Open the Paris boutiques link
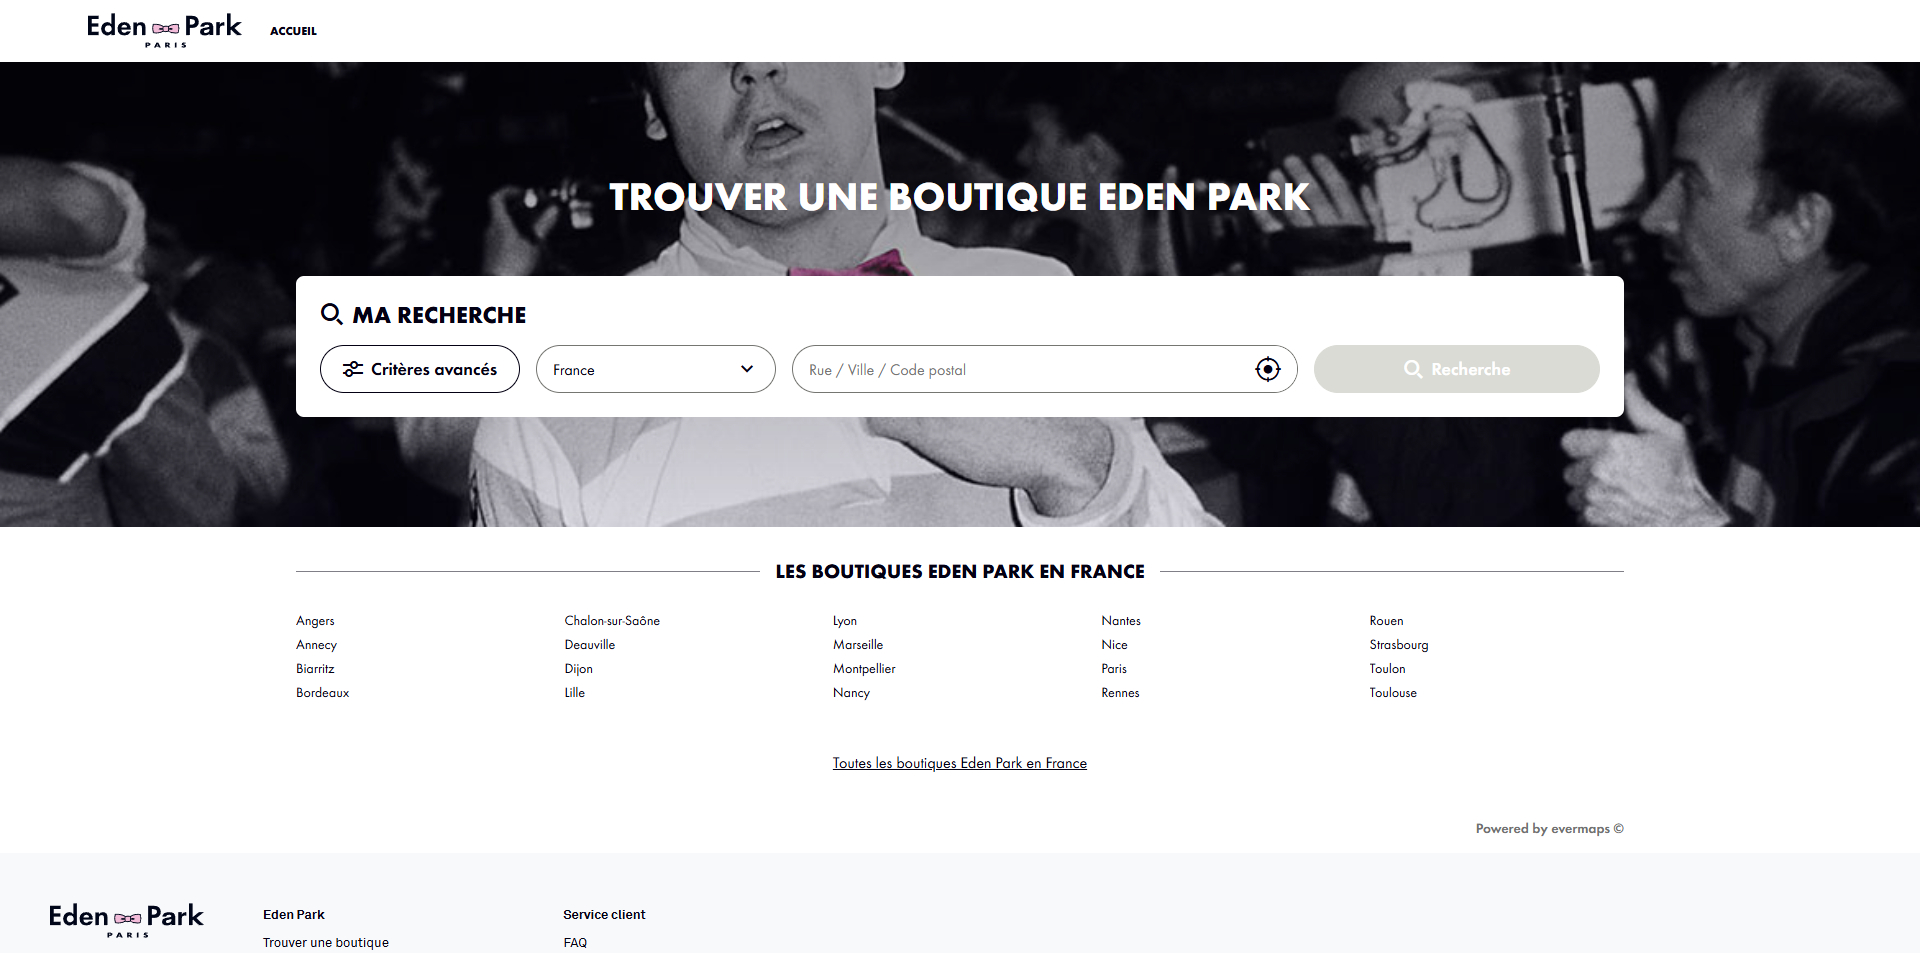The height and width of the screenshot is (953, 1920). coord(1114,669)
